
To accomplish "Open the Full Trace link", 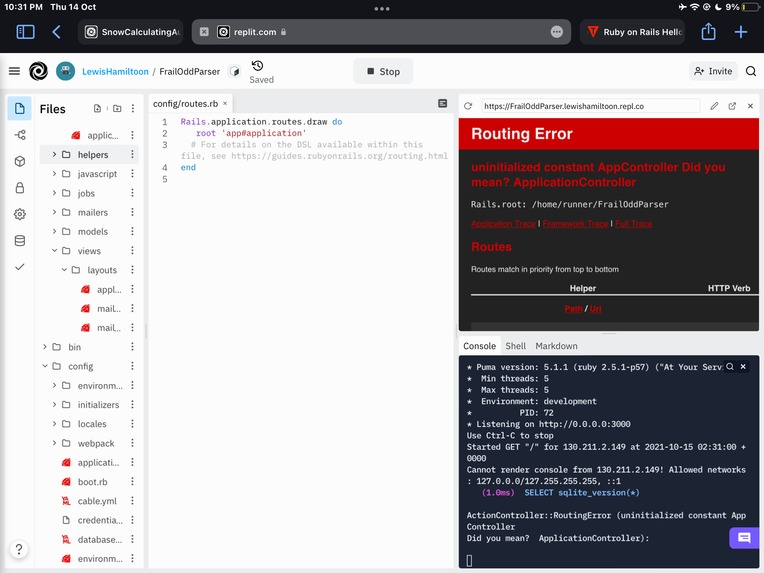I will (x=633, y=224).
